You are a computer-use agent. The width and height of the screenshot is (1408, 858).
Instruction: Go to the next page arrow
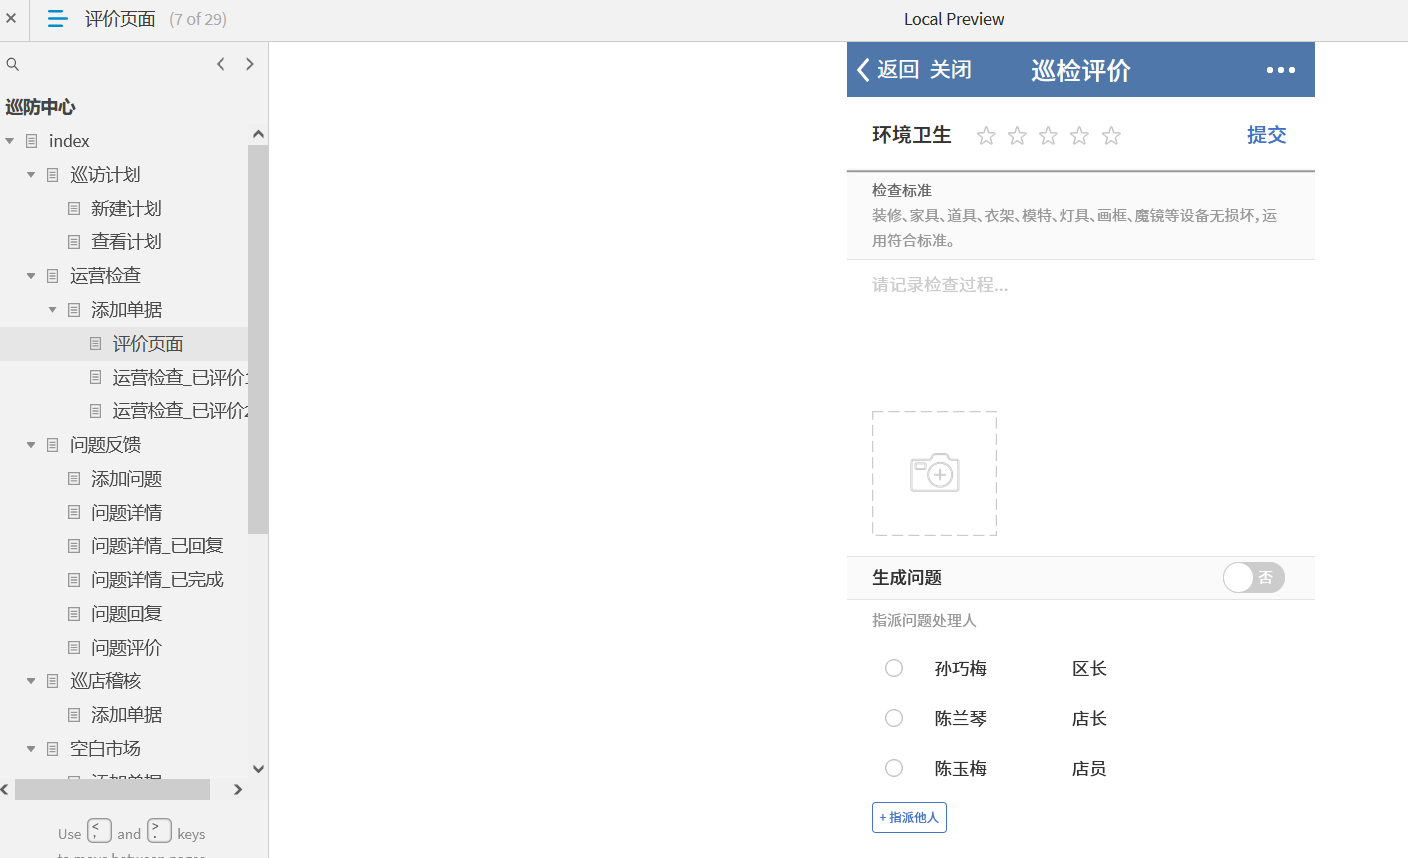pyautogui.click(x=250, y=64)
